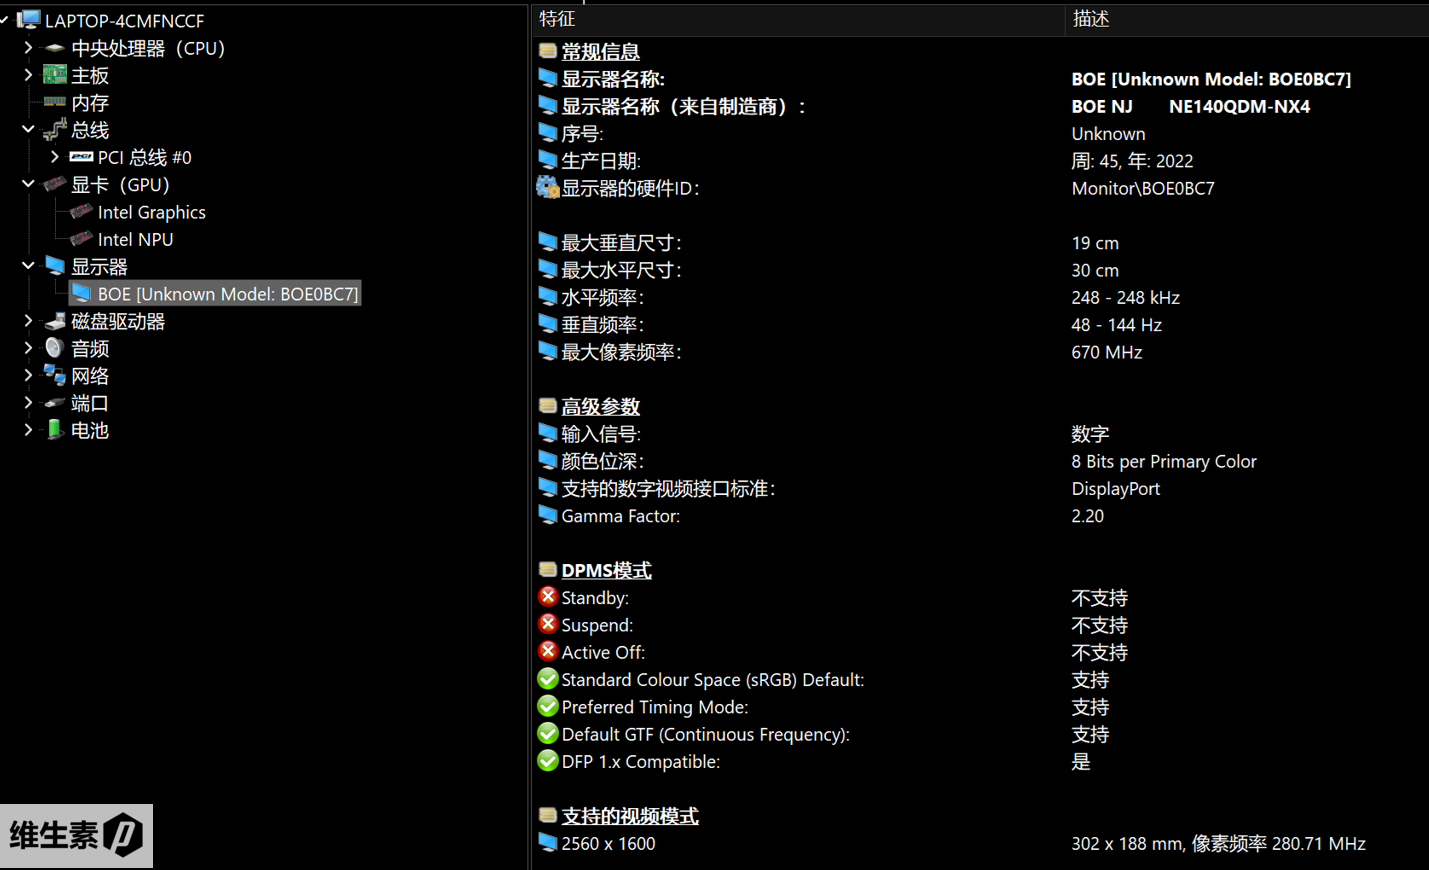Collapse the 显卡 (GPU) node
Image resolution: width=1429 pixels, height=870 pixels.
pyautogui.click(x=28, y=184)
